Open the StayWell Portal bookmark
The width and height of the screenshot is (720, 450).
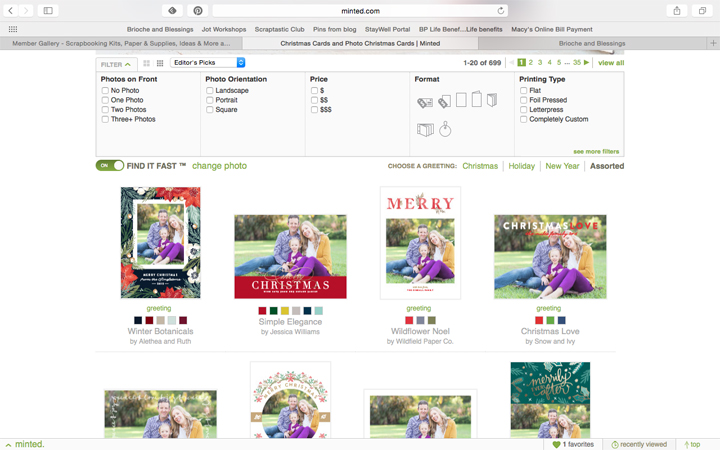[387, 29]
